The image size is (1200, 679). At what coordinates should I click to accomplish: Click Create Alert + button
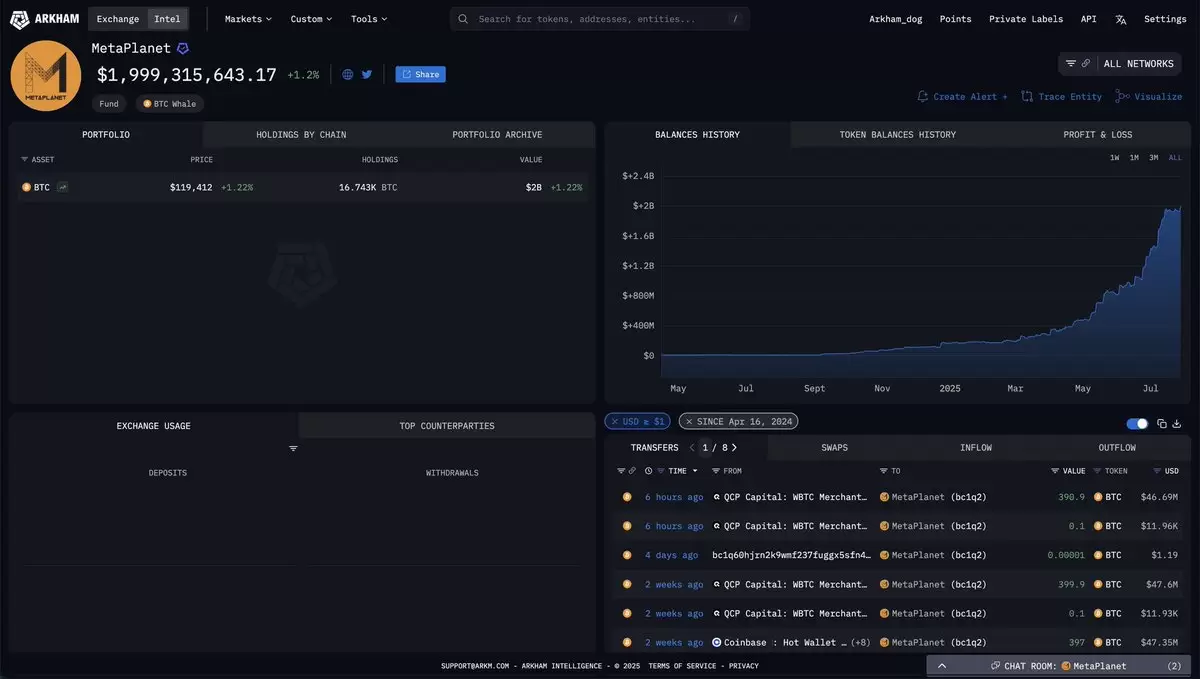pos(963,97)
